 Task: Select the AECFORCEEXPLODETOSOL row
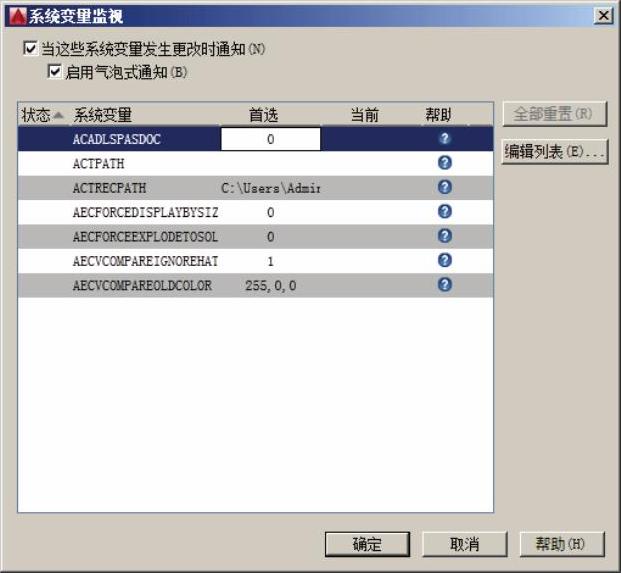point(255,236)
